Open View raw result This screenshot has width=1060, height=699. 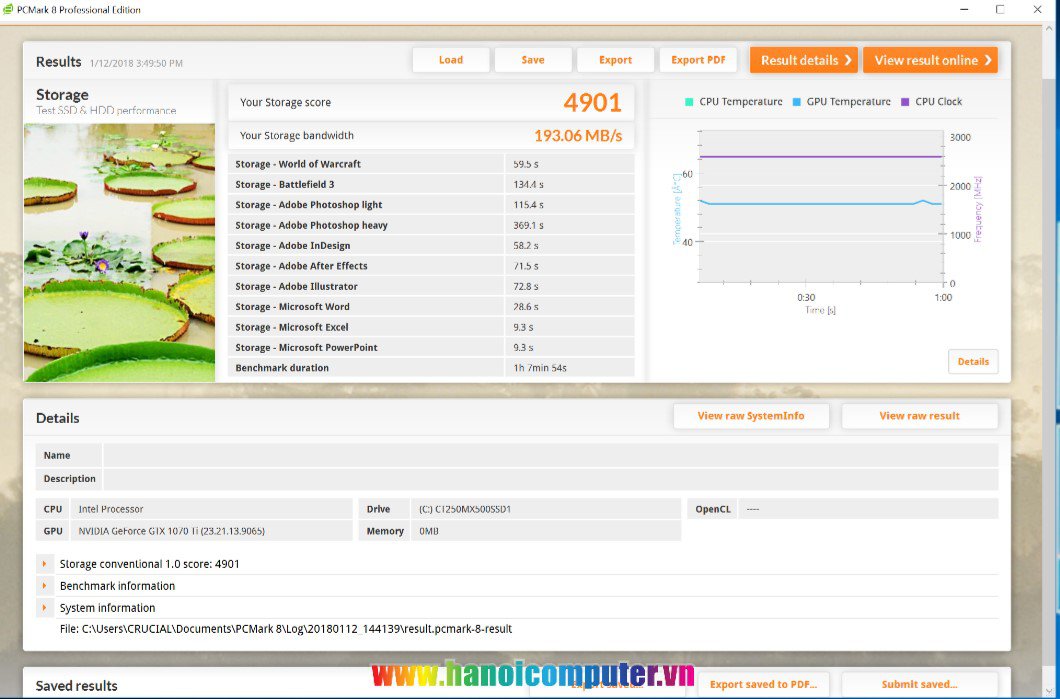(919, 416)
